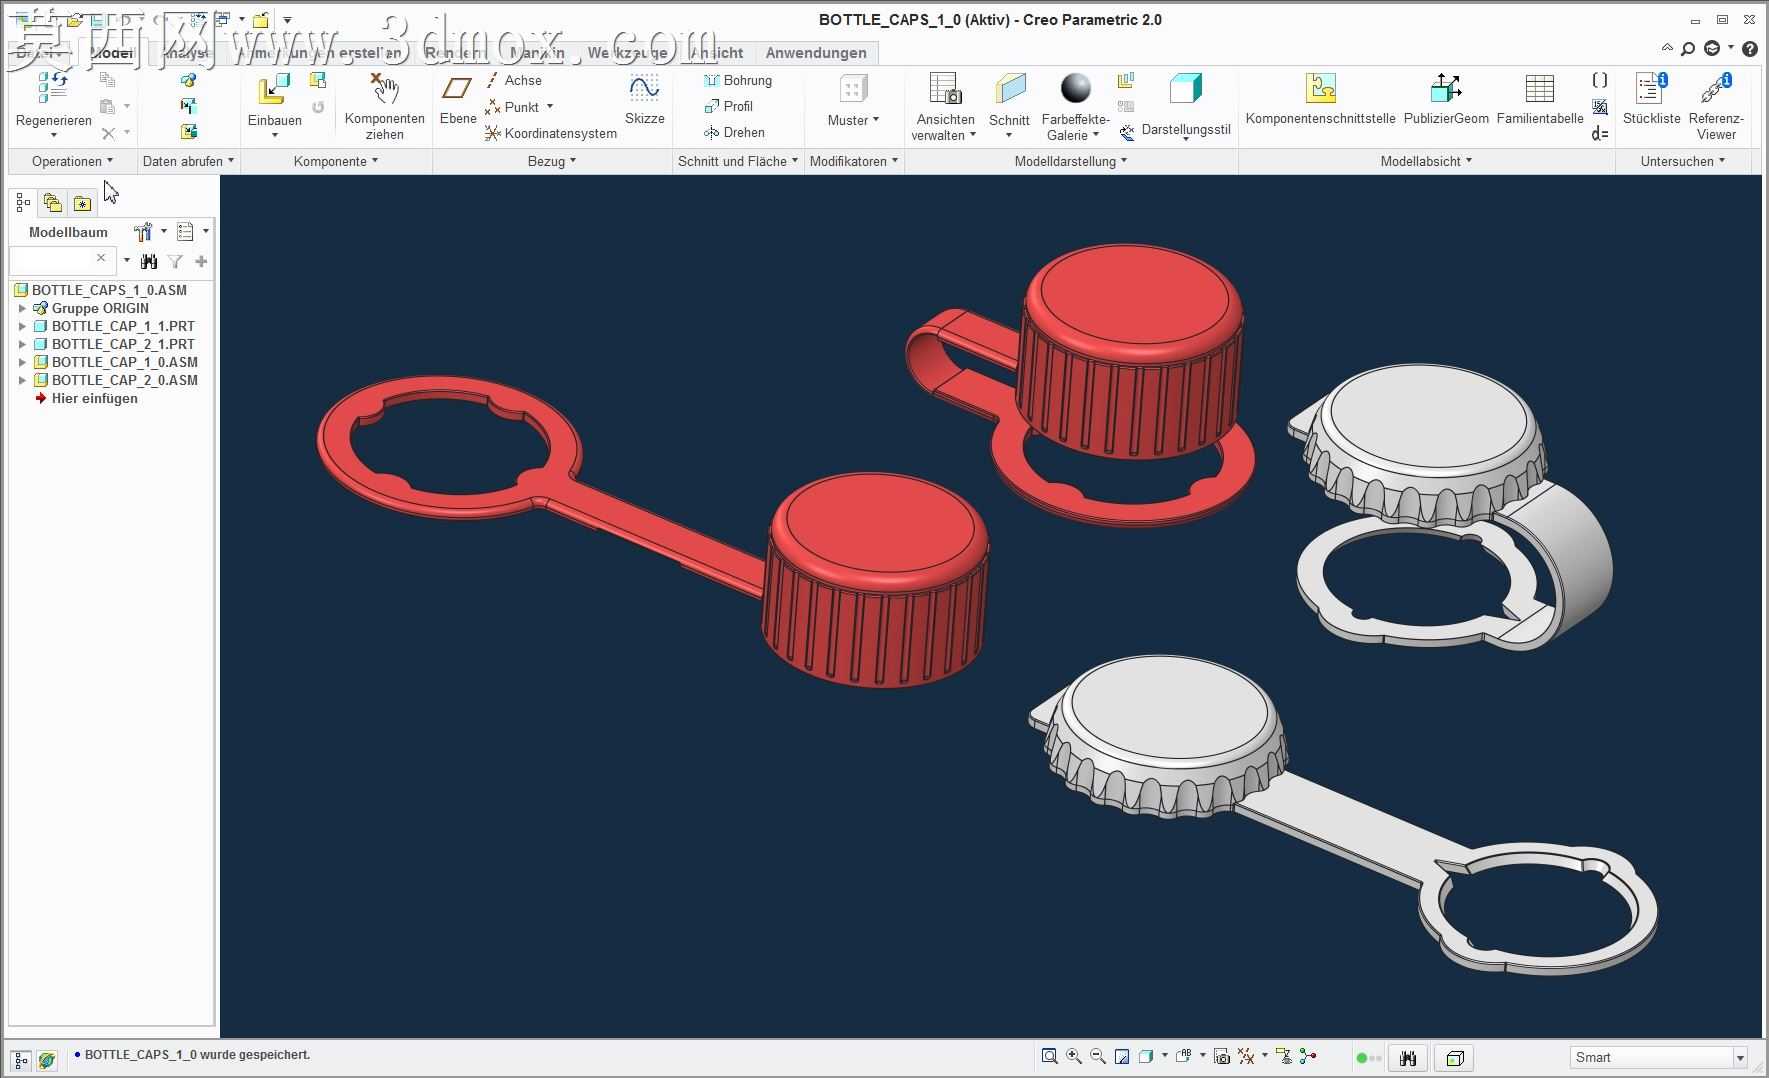Toggle the status bar model tree display

point(21,1060)
